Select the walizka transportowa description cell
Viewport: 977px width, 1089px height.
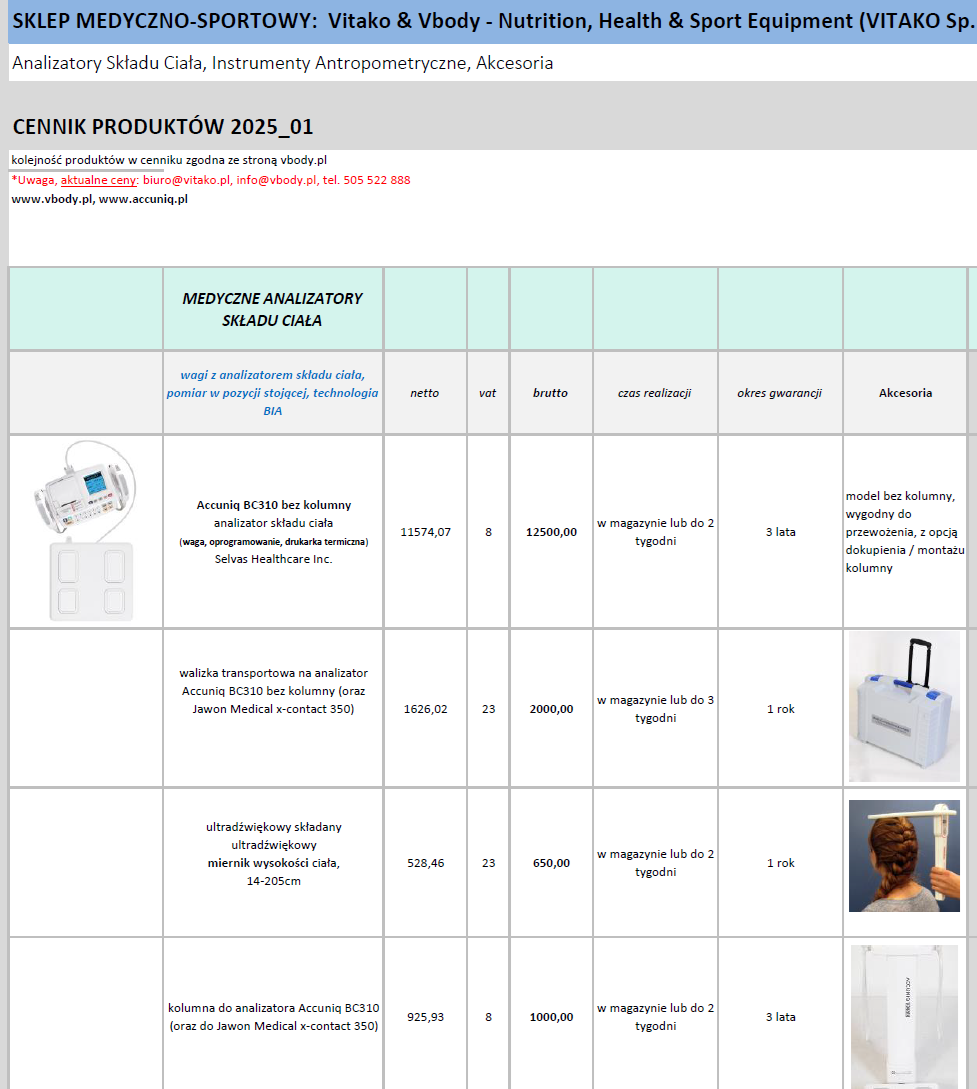(x=273, y=708)
